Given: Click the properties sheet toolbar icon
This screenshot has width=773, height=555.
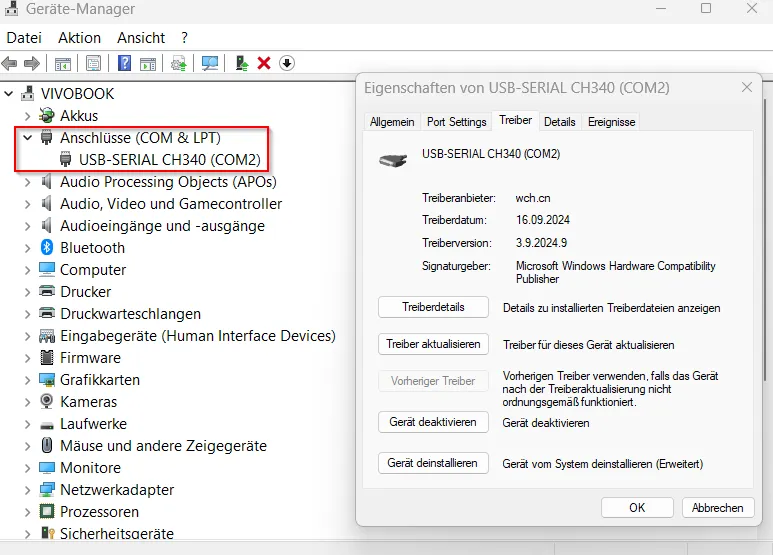Looking at the screenshot, I should tap(93, 63).
